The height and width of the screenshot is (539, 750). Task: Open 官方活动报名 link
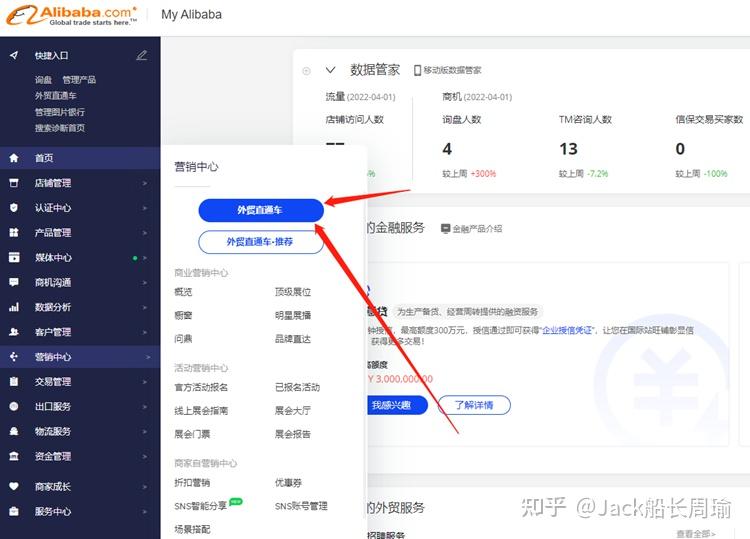tap(201, 387)
